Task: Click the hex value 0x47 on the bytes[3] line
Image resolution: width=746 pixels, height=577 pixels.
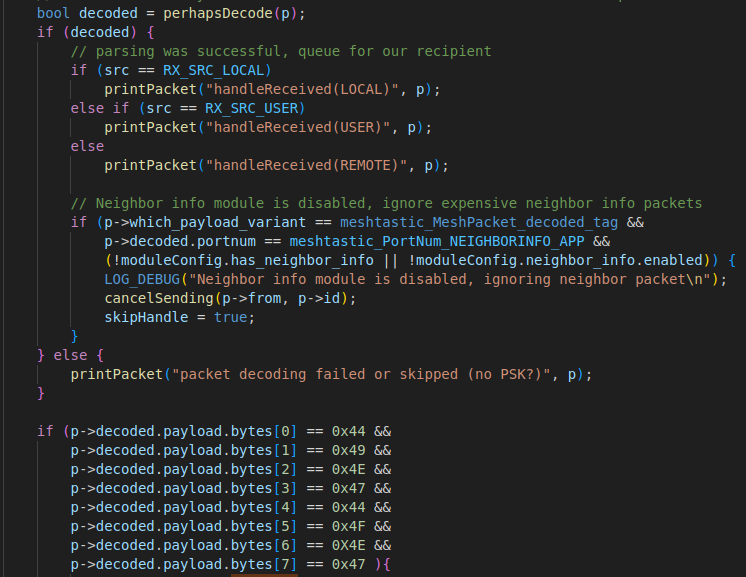Action: [348, 489]
